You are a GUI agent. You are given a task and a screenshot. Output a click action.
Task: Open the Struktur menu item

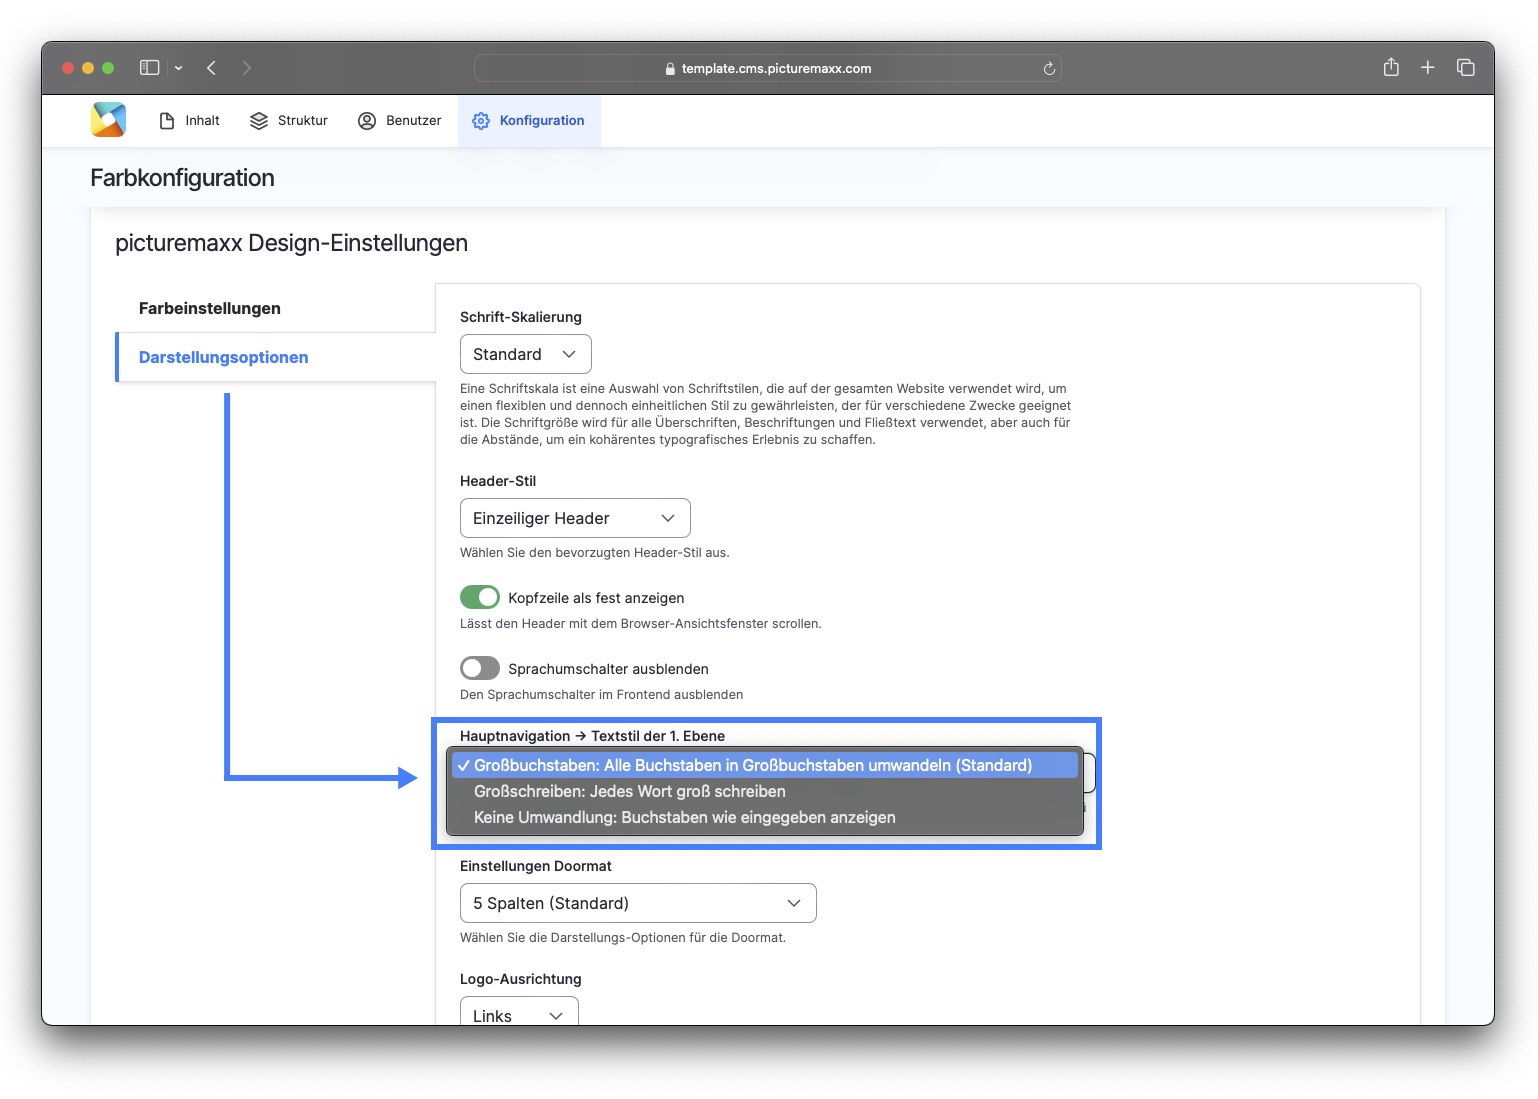[x=289, y=121]
